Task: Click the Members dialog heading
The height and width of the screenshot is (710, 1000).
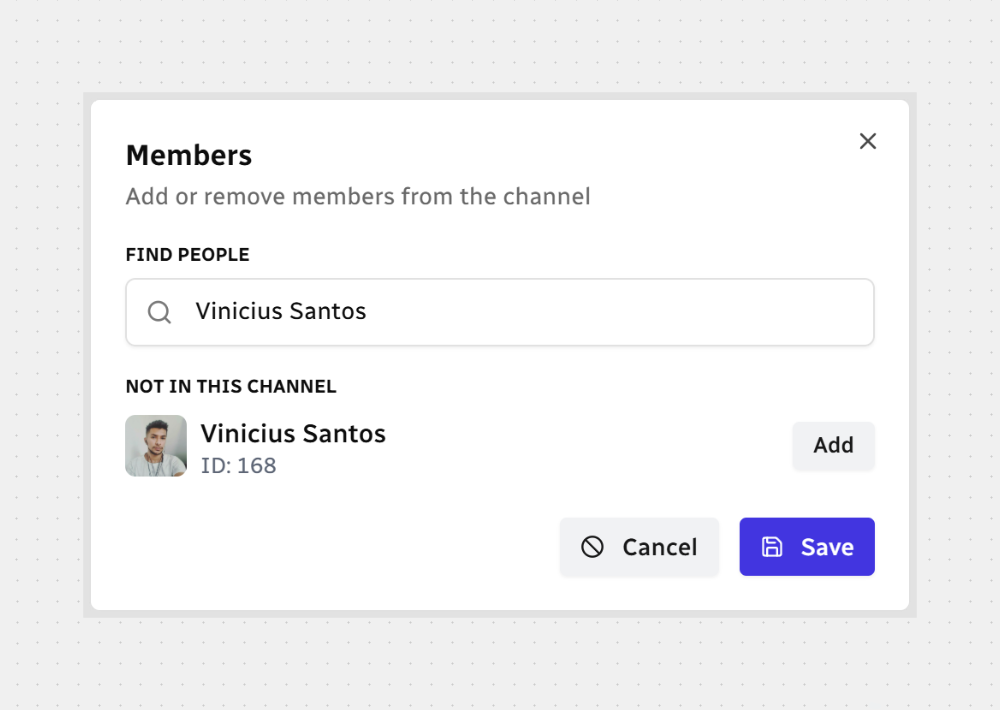Action: 189,156
